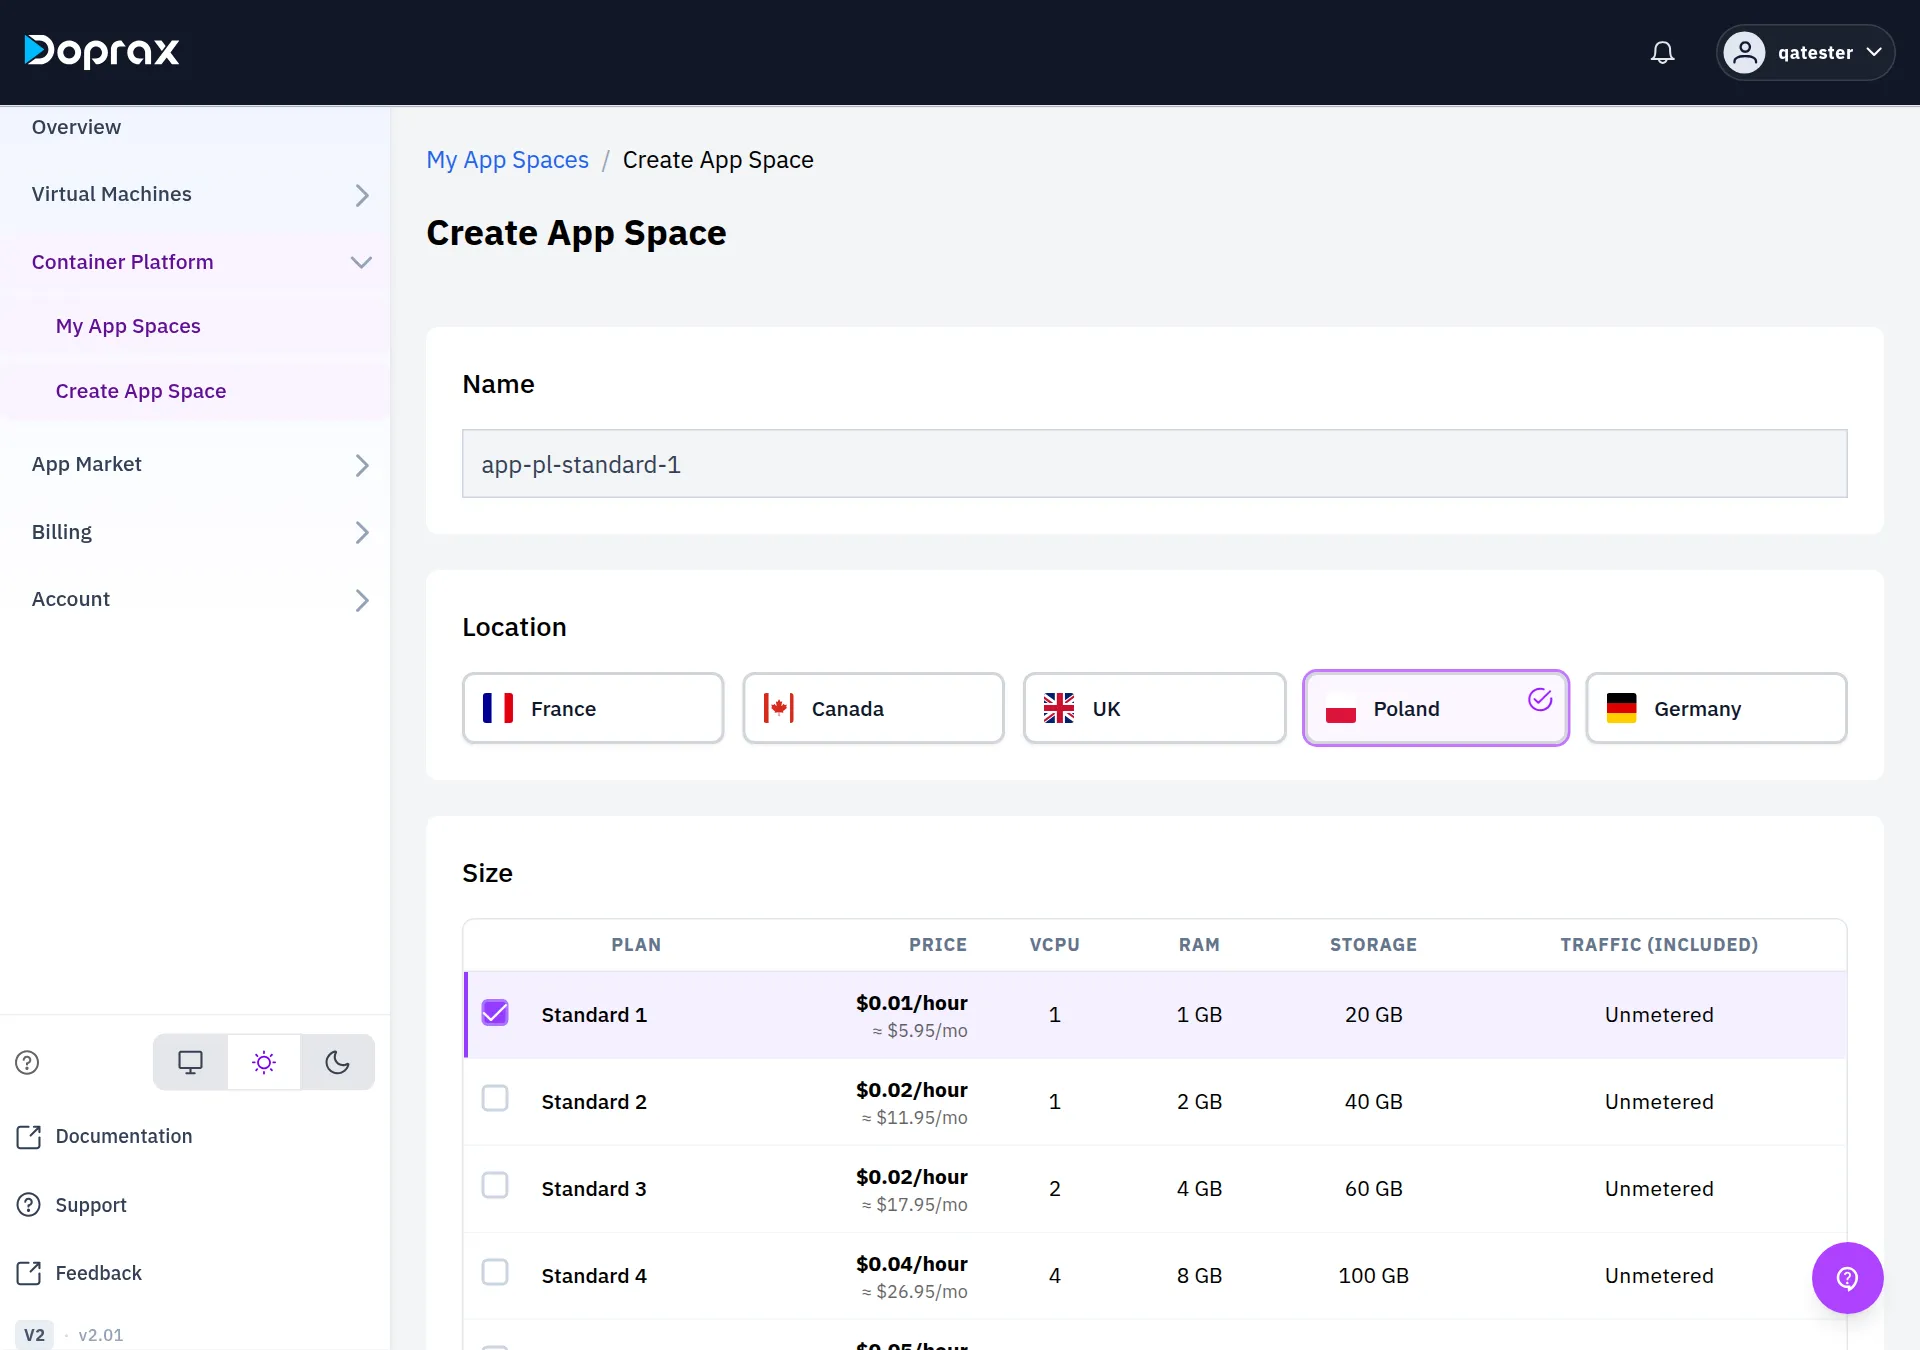Click the Germany flag icon

1621,708
